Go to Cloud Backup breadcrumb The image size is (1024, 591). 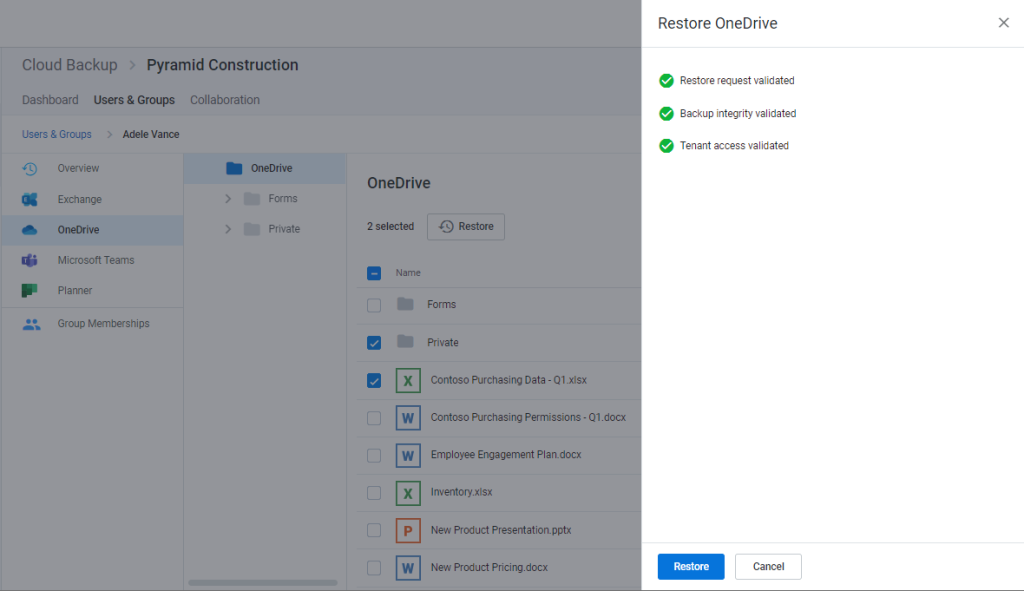pos(70,65)
